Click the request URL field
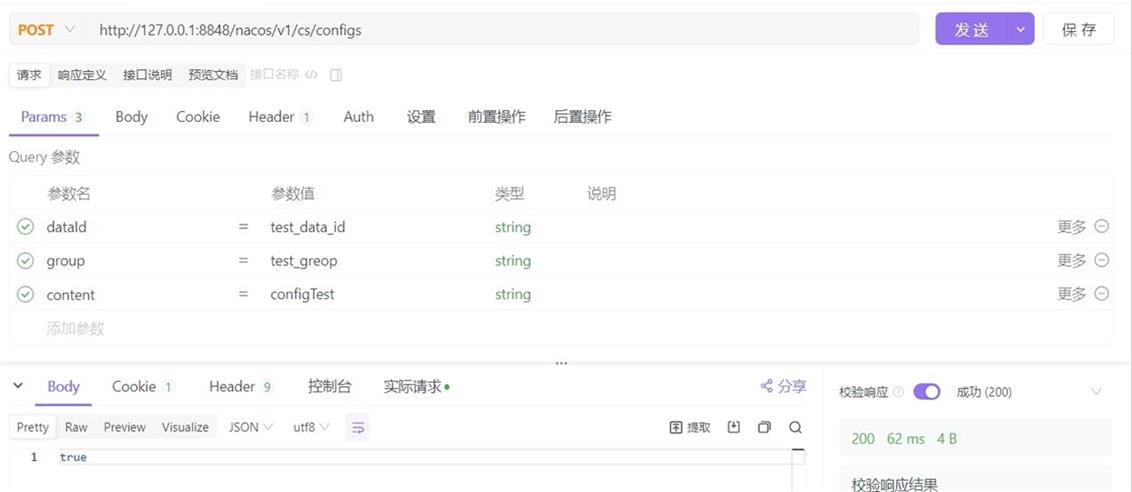Screen dimensions: 1132x492 click(x=500, y=30)
